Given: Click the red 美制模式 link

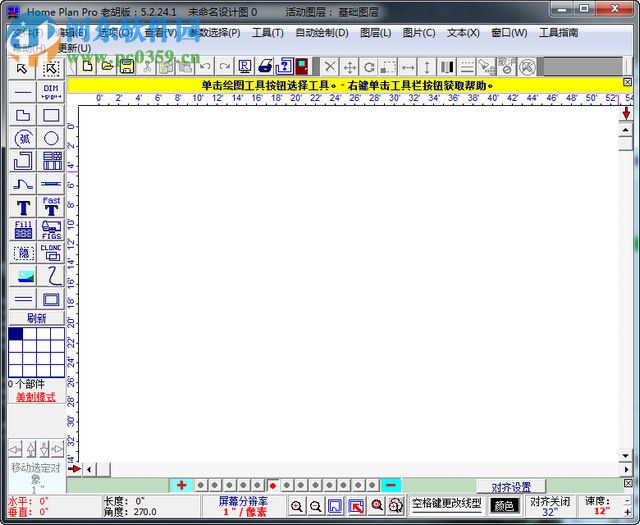Looking at the screenshot, I should point(36,396).
